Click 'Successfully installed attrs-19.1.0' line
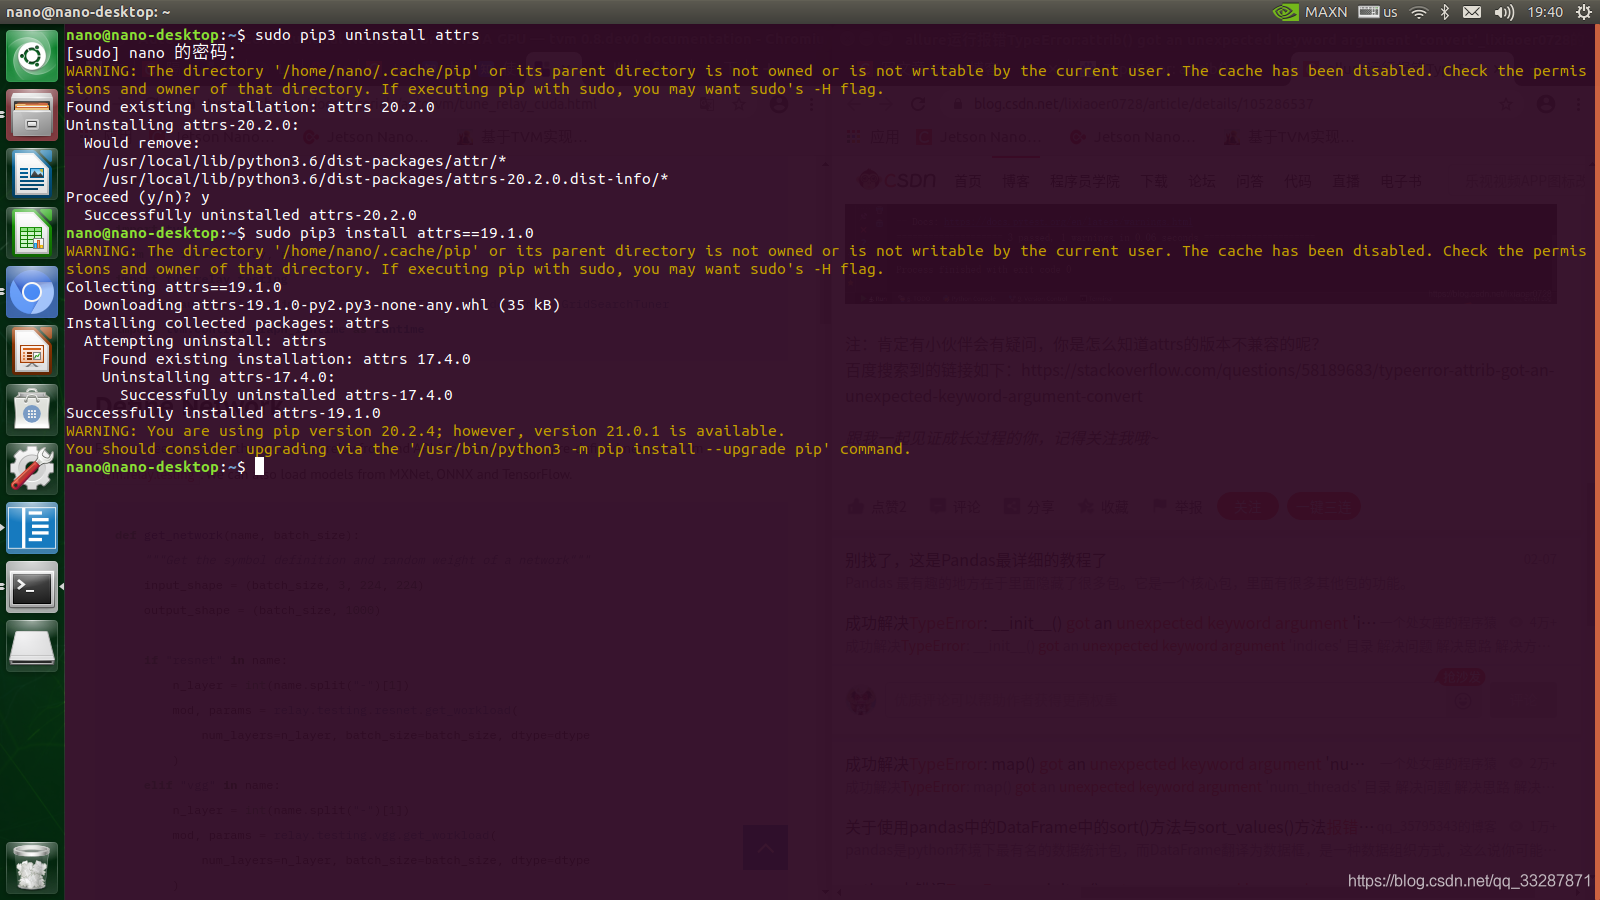This screenshot has height=900, width=1600. coord(223,413)
